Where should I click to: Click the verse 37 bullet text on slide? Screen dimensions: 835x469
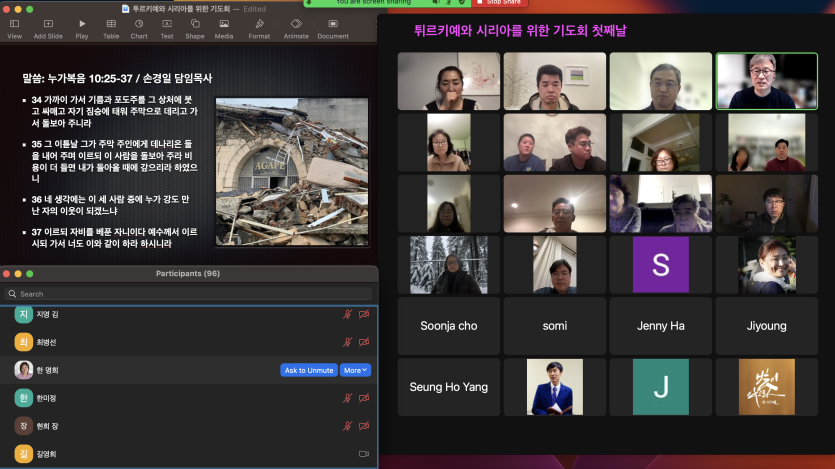[114, 237]
